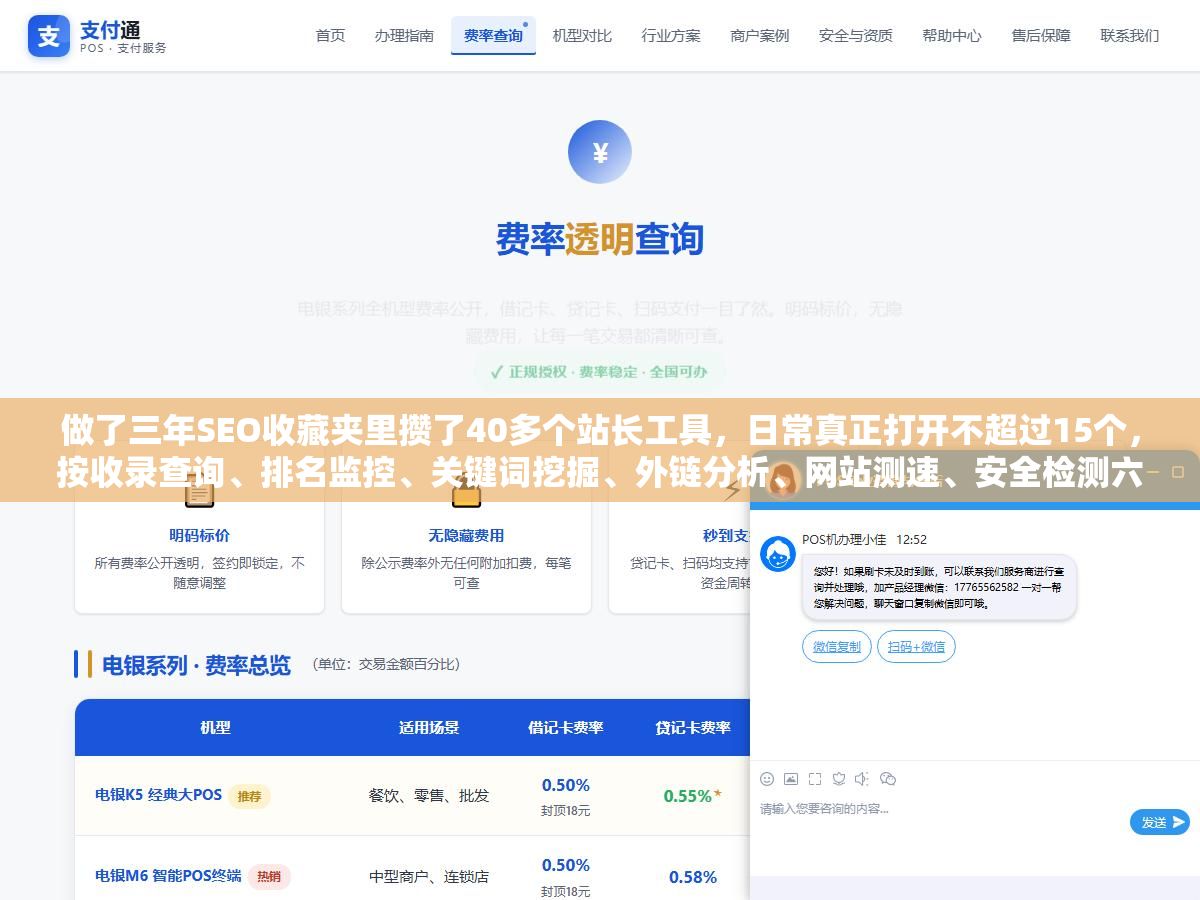This screenshot has width=1200, height=900.
Task: Click the 明码标价 card title
Action: (199, 535)
